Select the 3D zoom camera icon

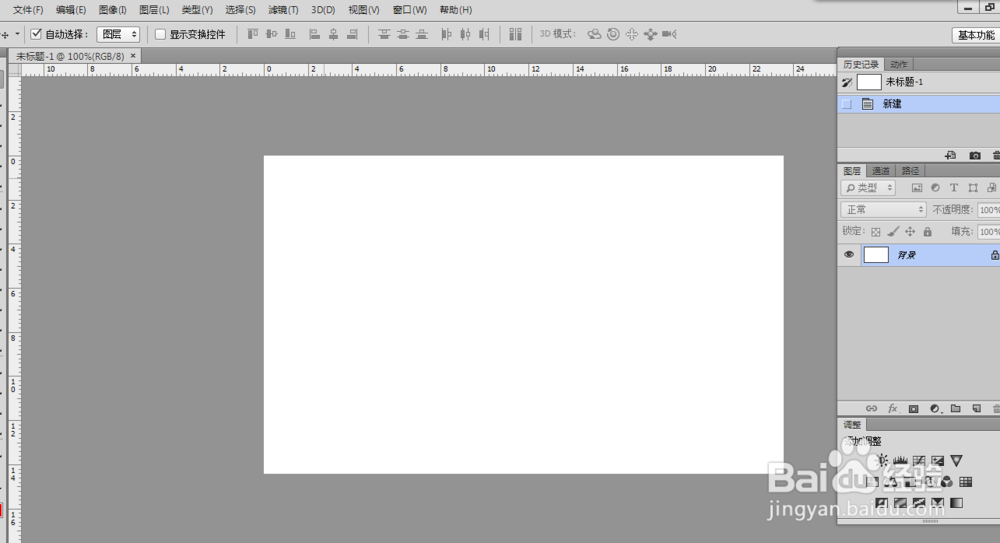(x=669, y=34)
